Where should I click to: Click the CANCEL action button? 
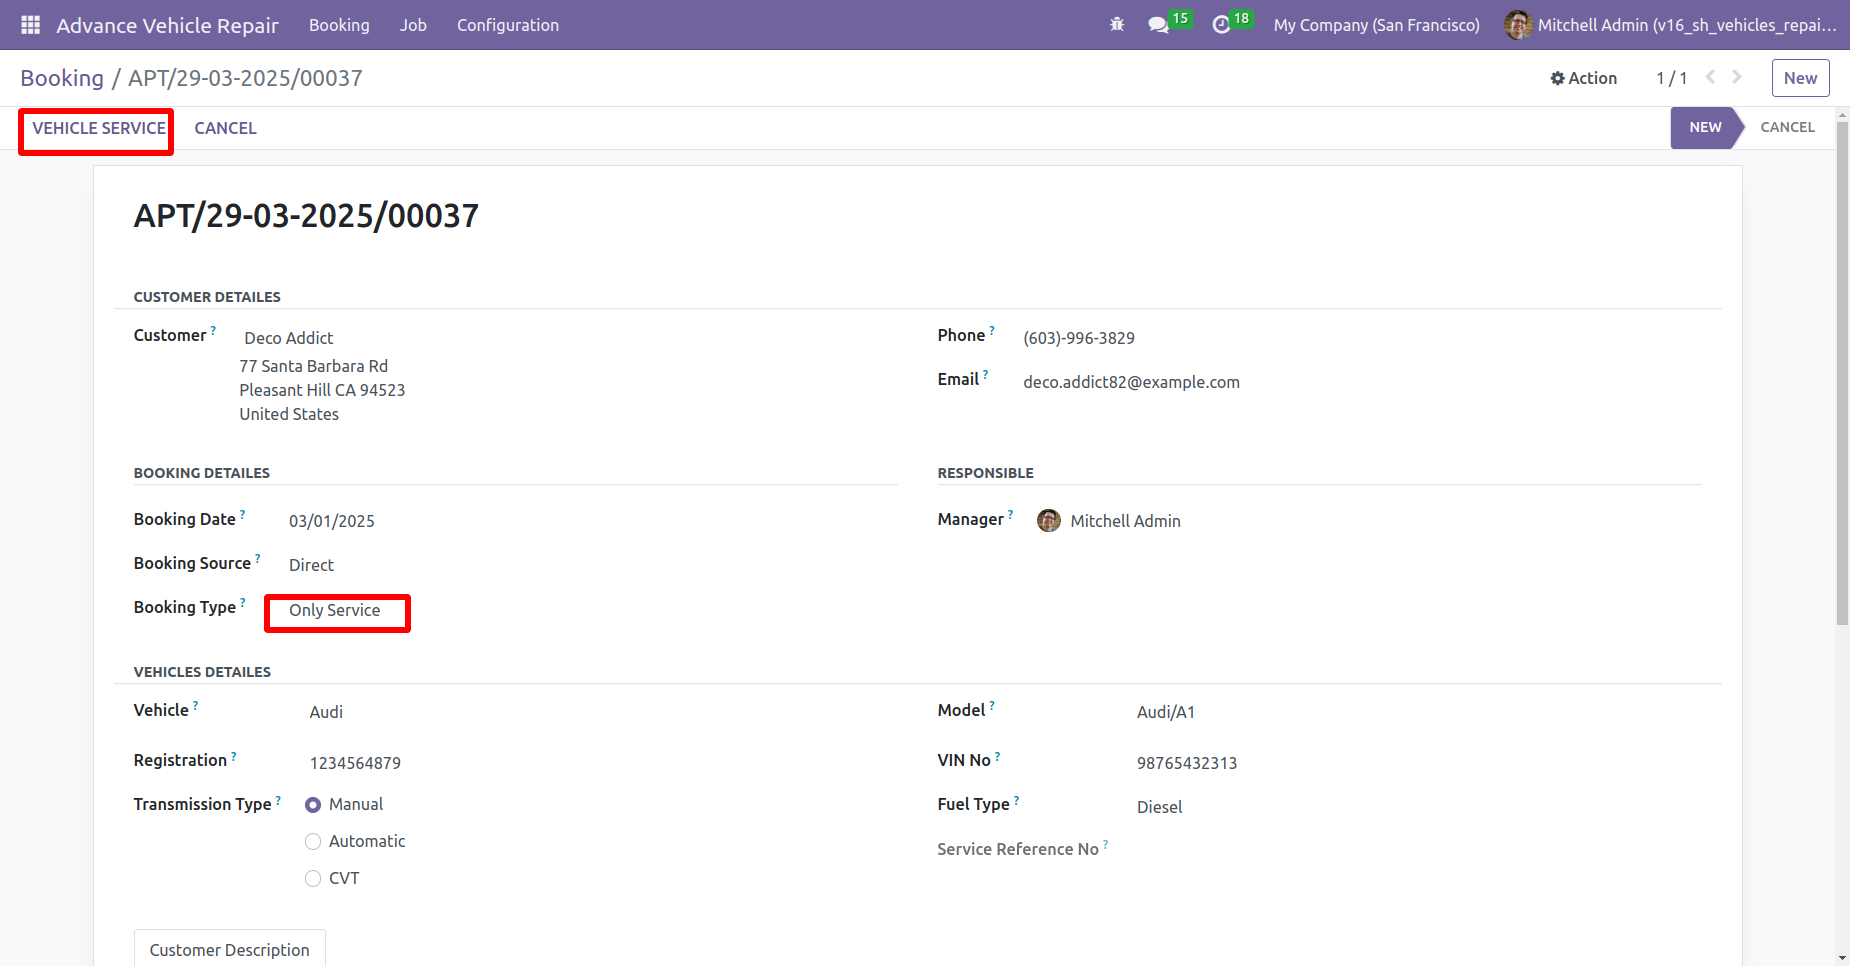(225, 128)
